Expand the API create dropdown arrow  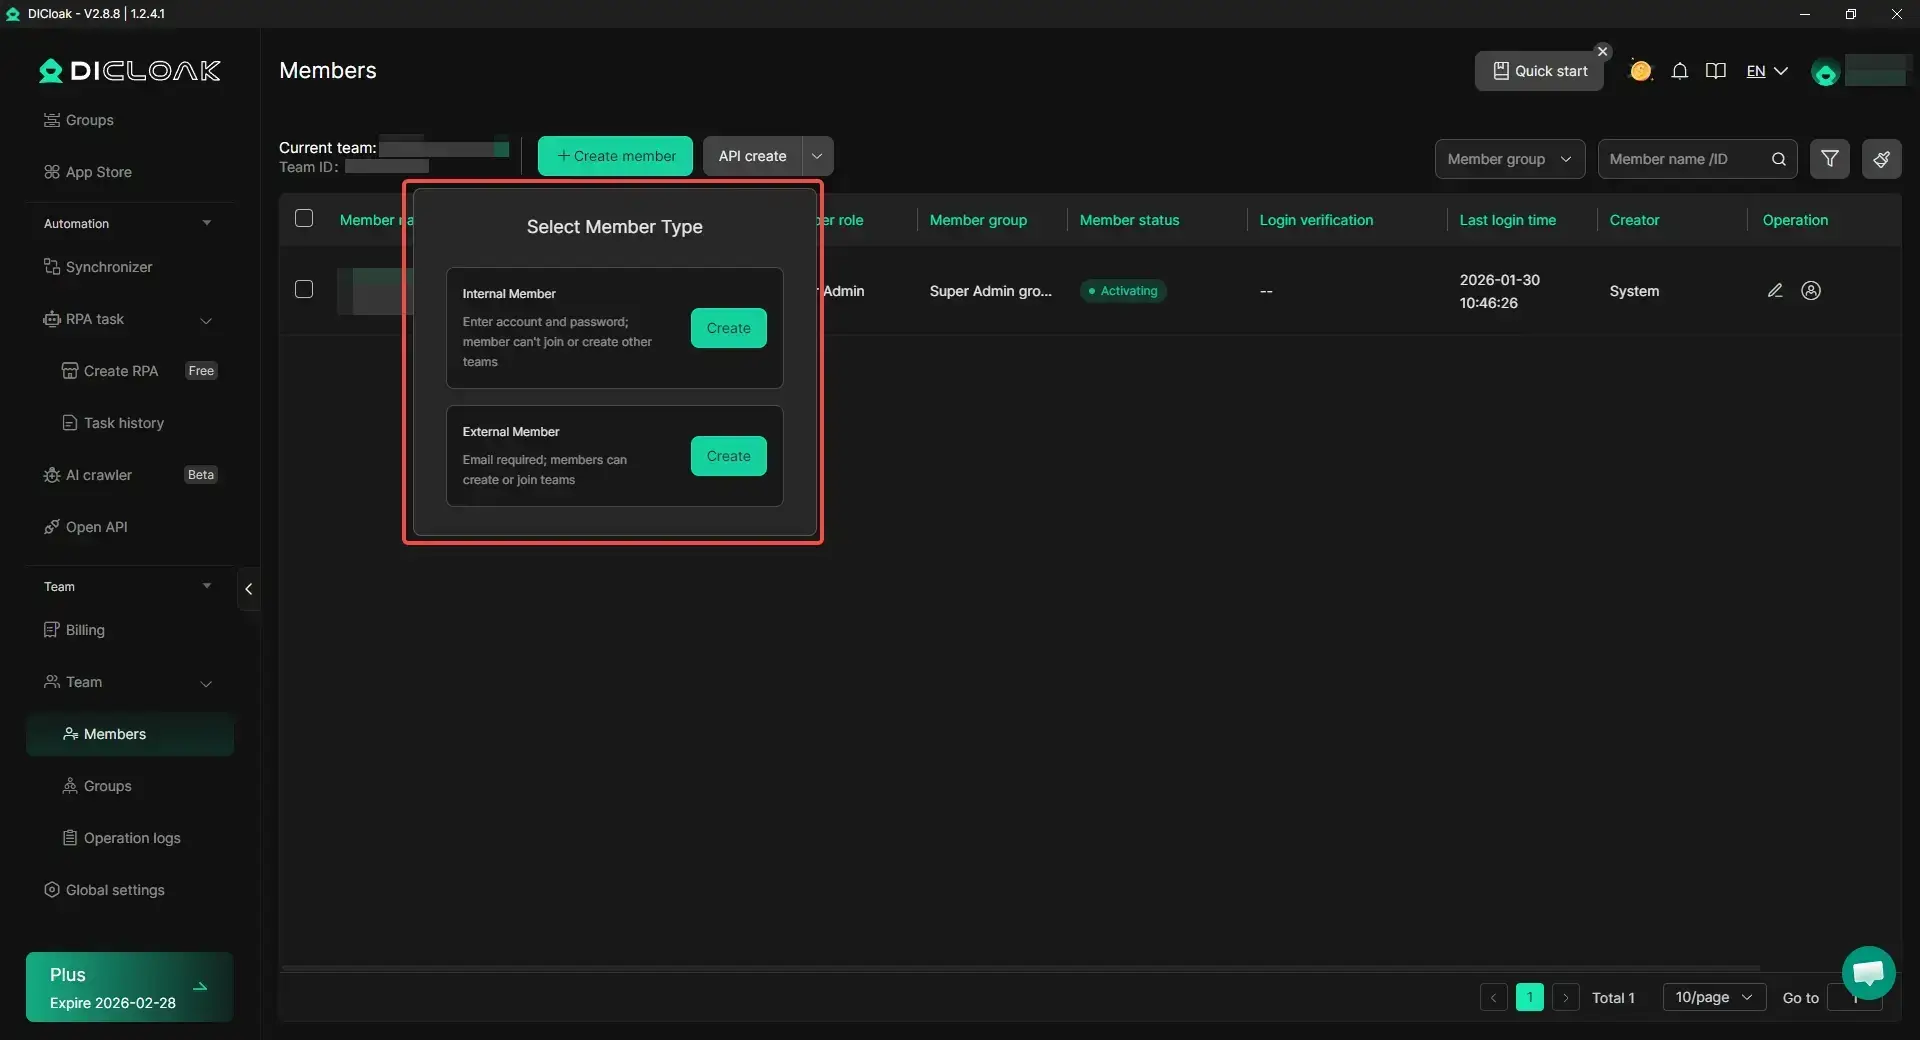point(817,156)
